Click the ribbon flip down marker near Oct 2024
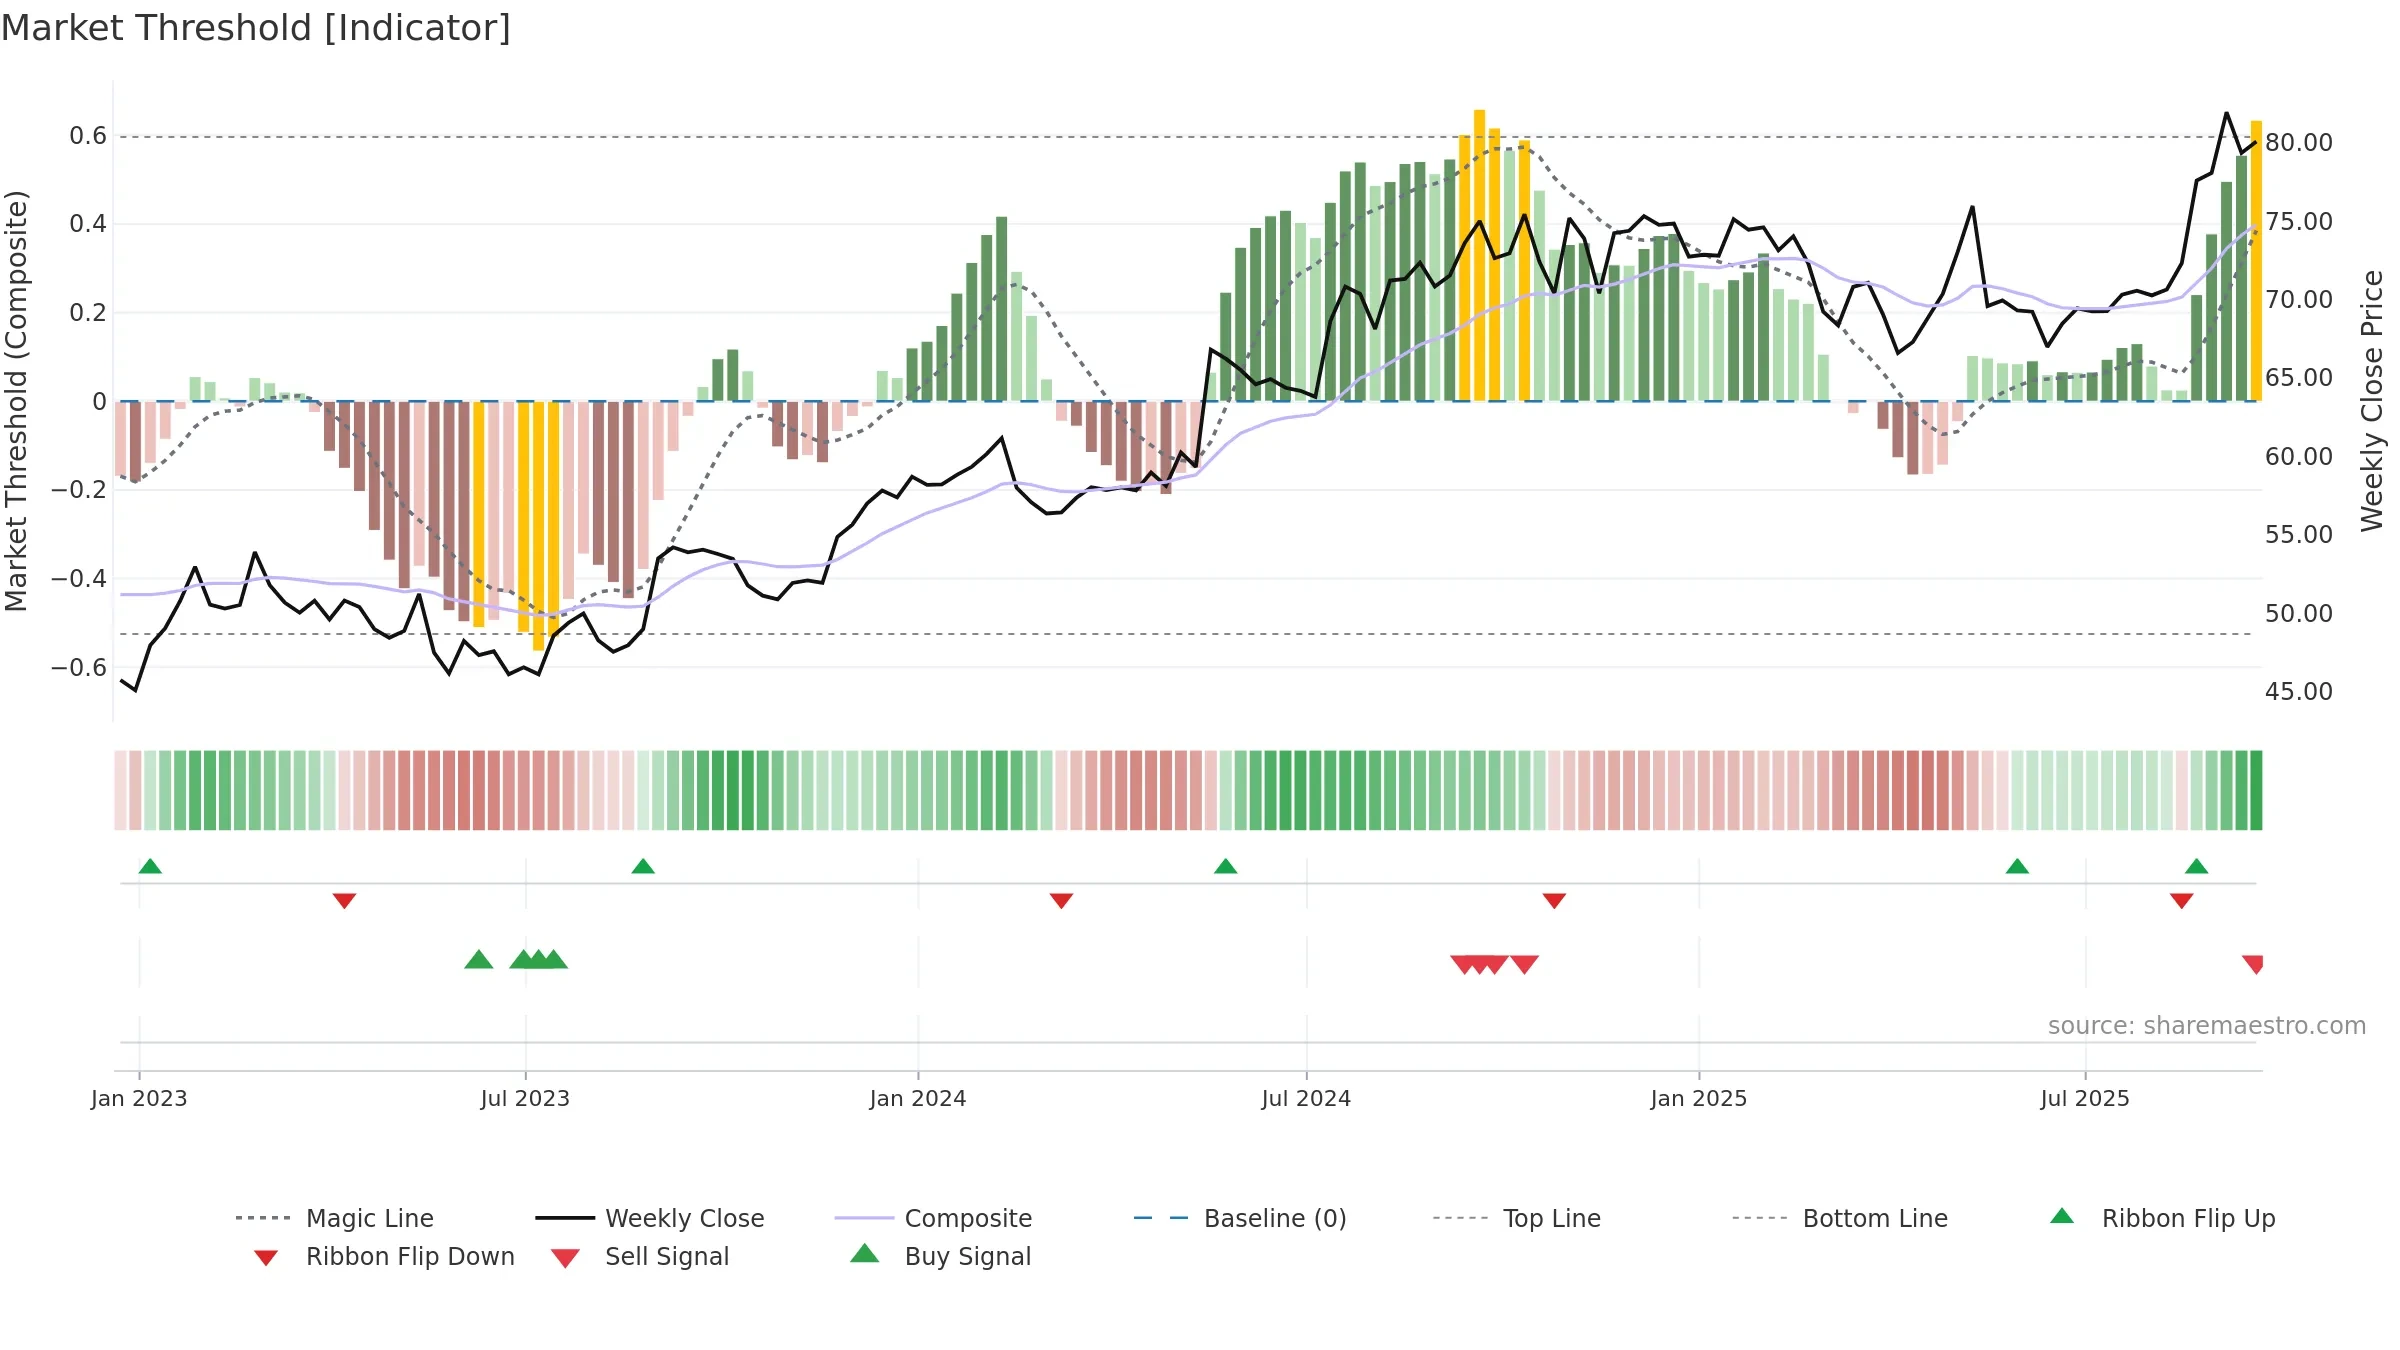 click(x=1554, y=901)
